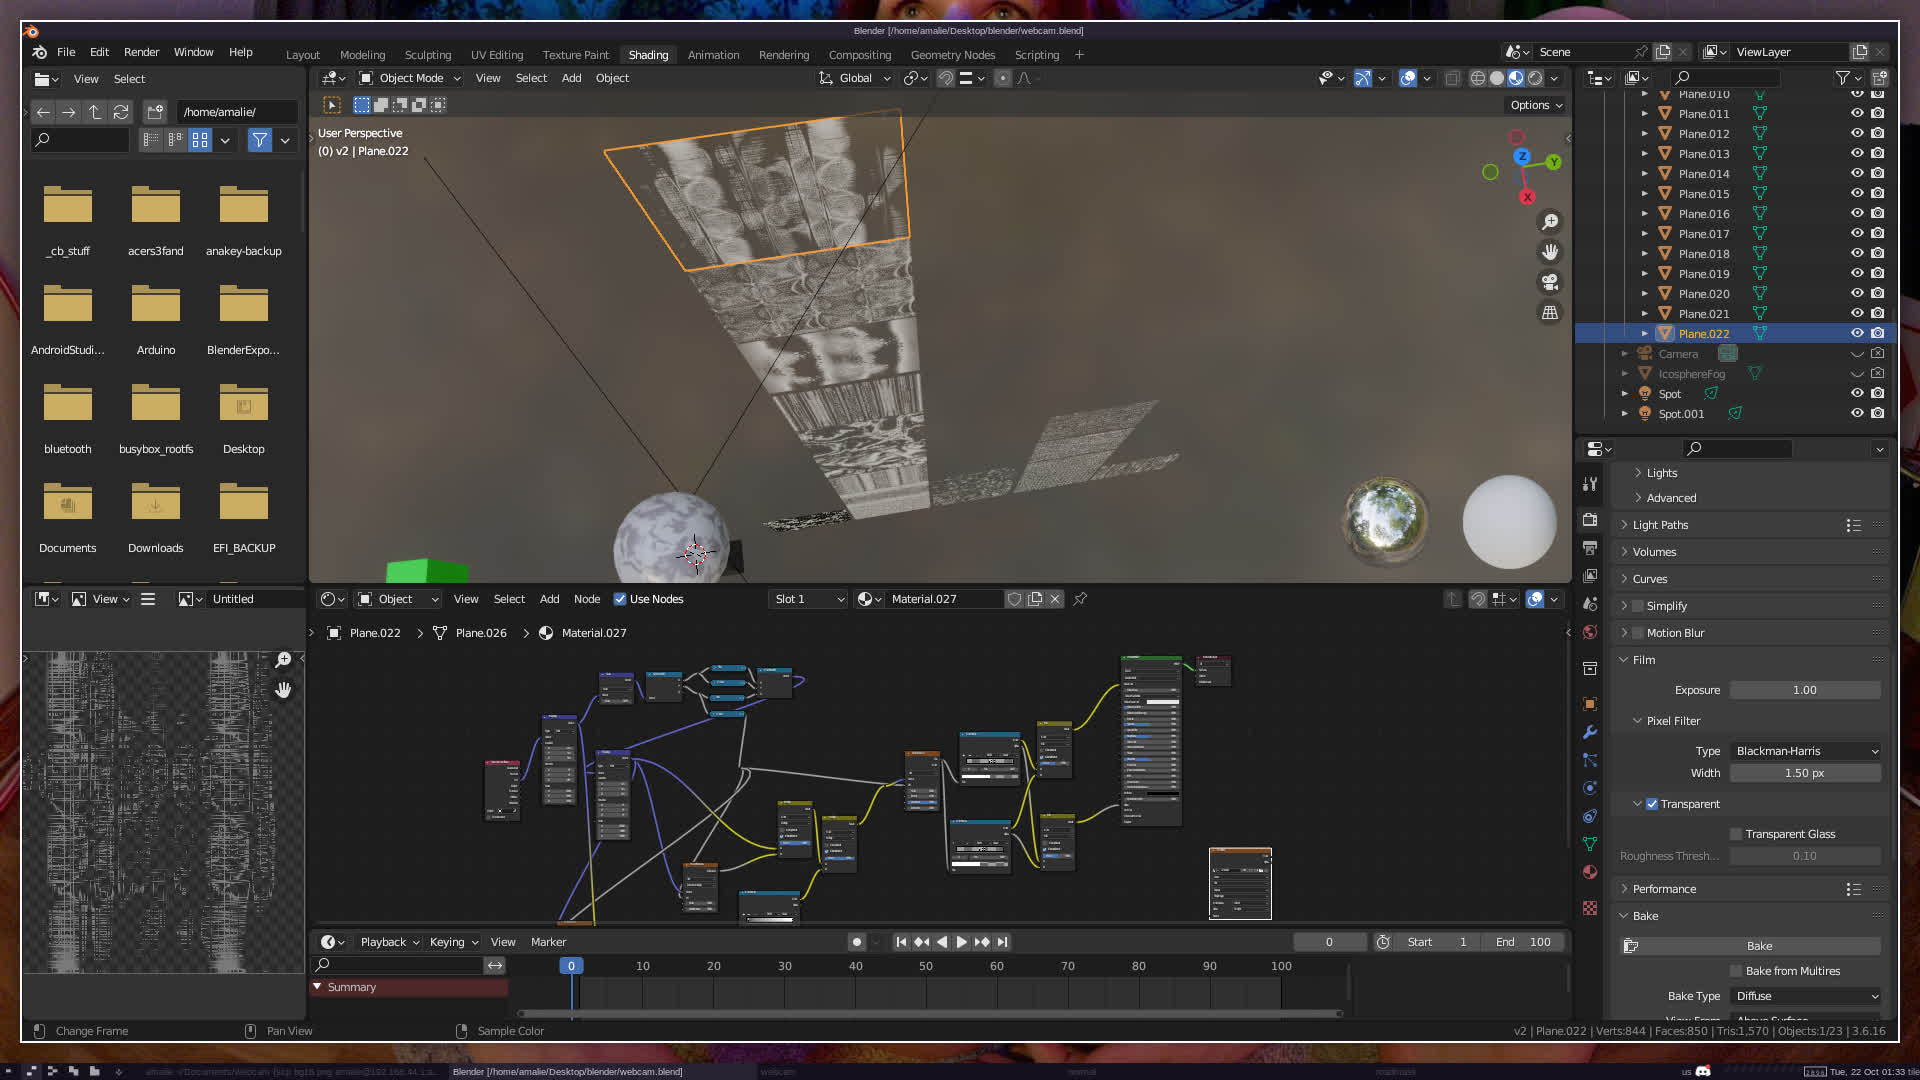
Task: Open the Pixel Filter Type dropdown
Action: pyautogui.click(x=1806, y=751)
